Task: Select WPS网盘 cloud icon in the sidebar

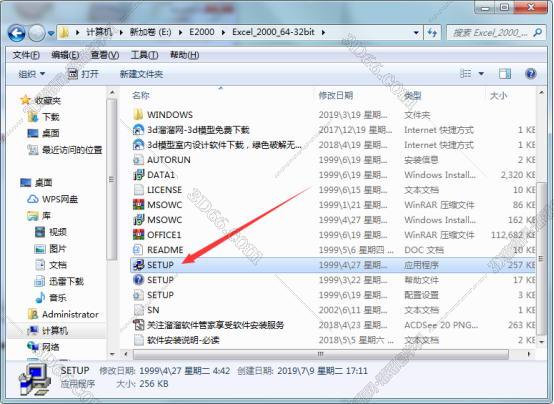Action: pyautogui.click(x=33, y=199)
